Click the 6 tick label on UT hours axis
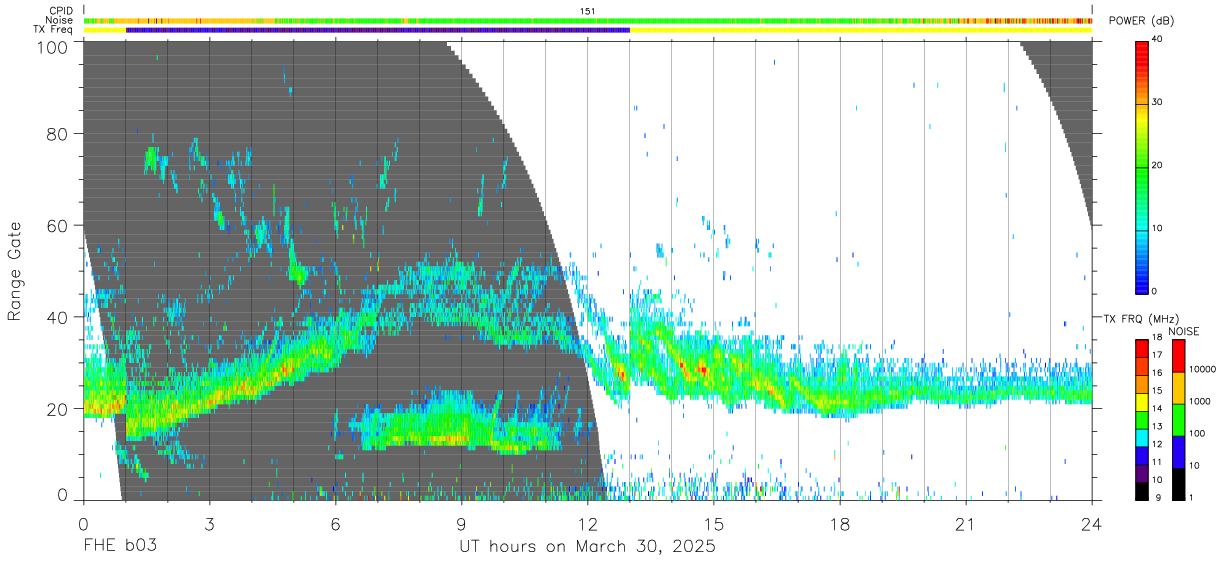 [336, 524]
